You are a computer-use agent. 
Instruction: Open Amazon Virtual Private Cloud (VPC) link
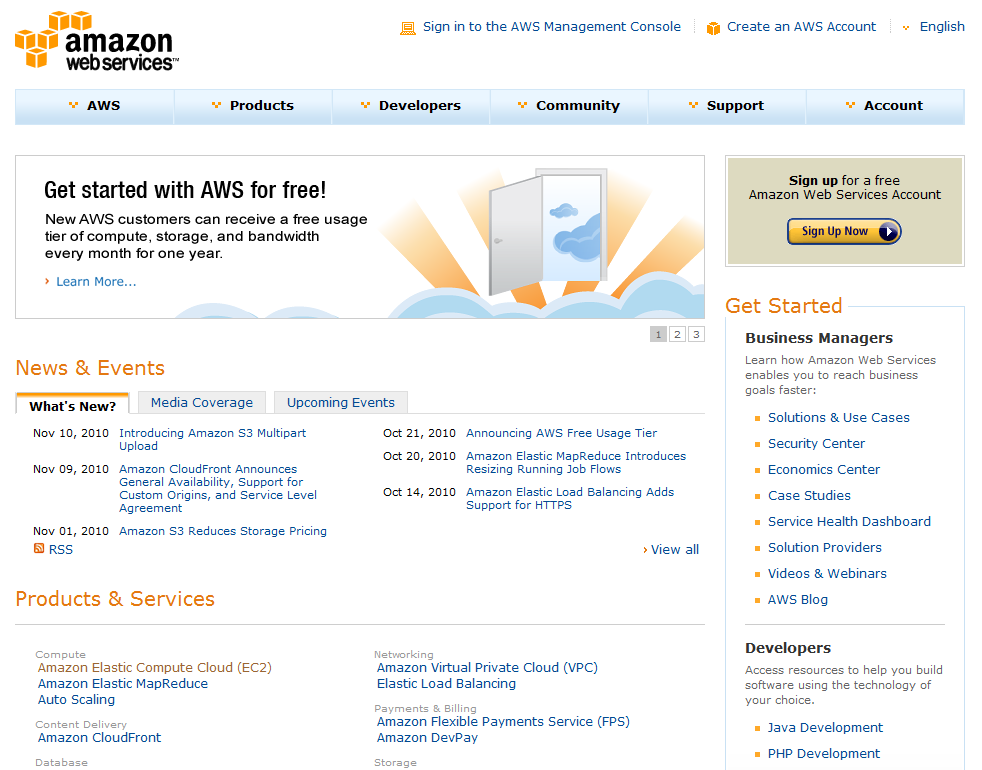[487, 668]
